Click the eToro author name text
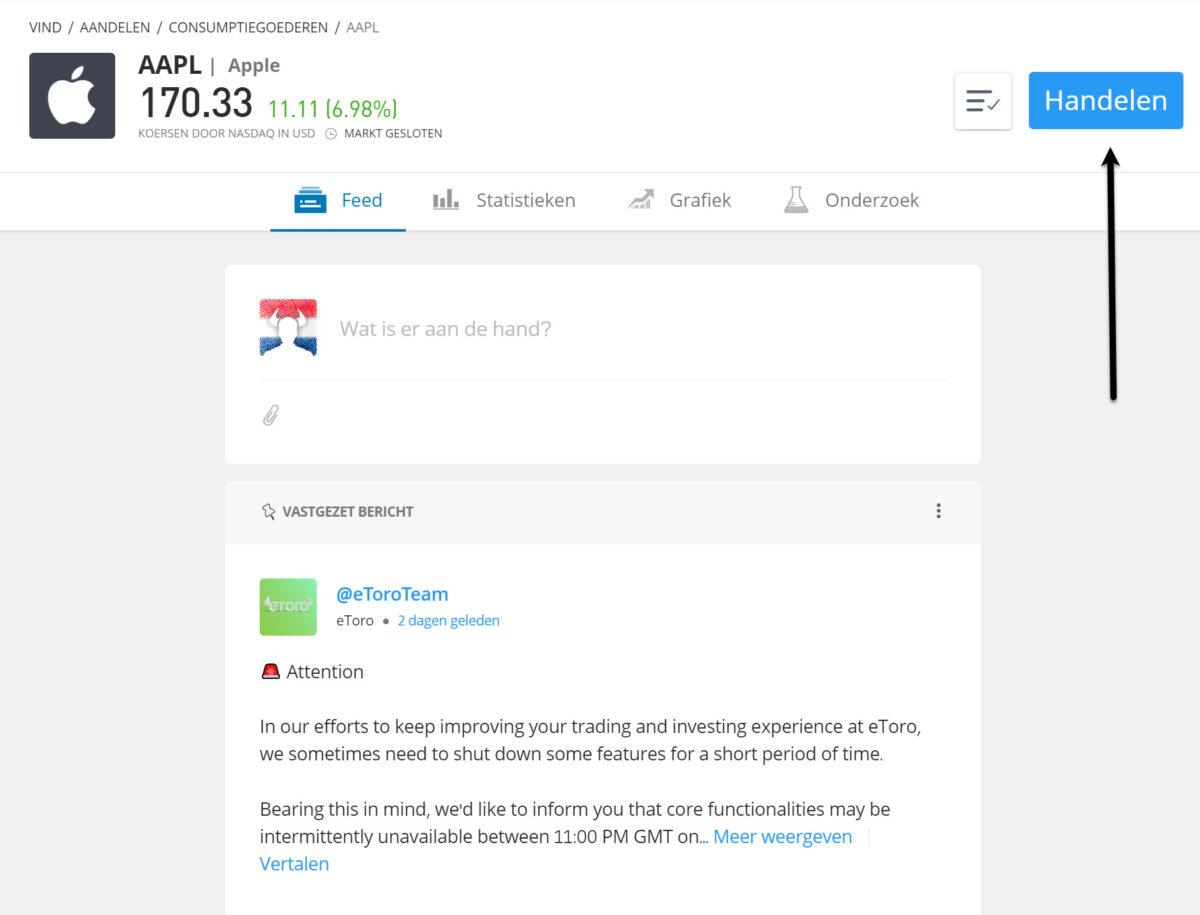The height and width of the screenshot is (915, 1200). click(x=355, y=621)
